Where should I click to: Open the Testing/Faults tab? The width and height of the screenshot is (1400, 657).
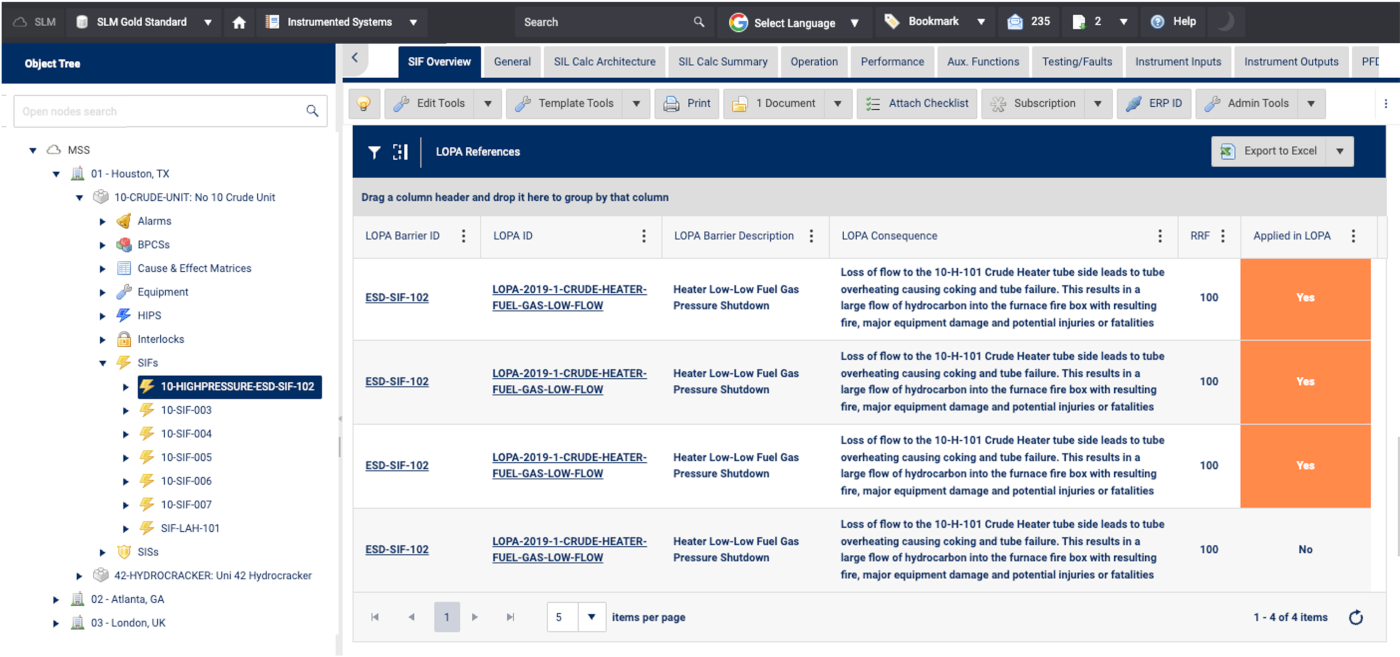tap(1076, 62)
